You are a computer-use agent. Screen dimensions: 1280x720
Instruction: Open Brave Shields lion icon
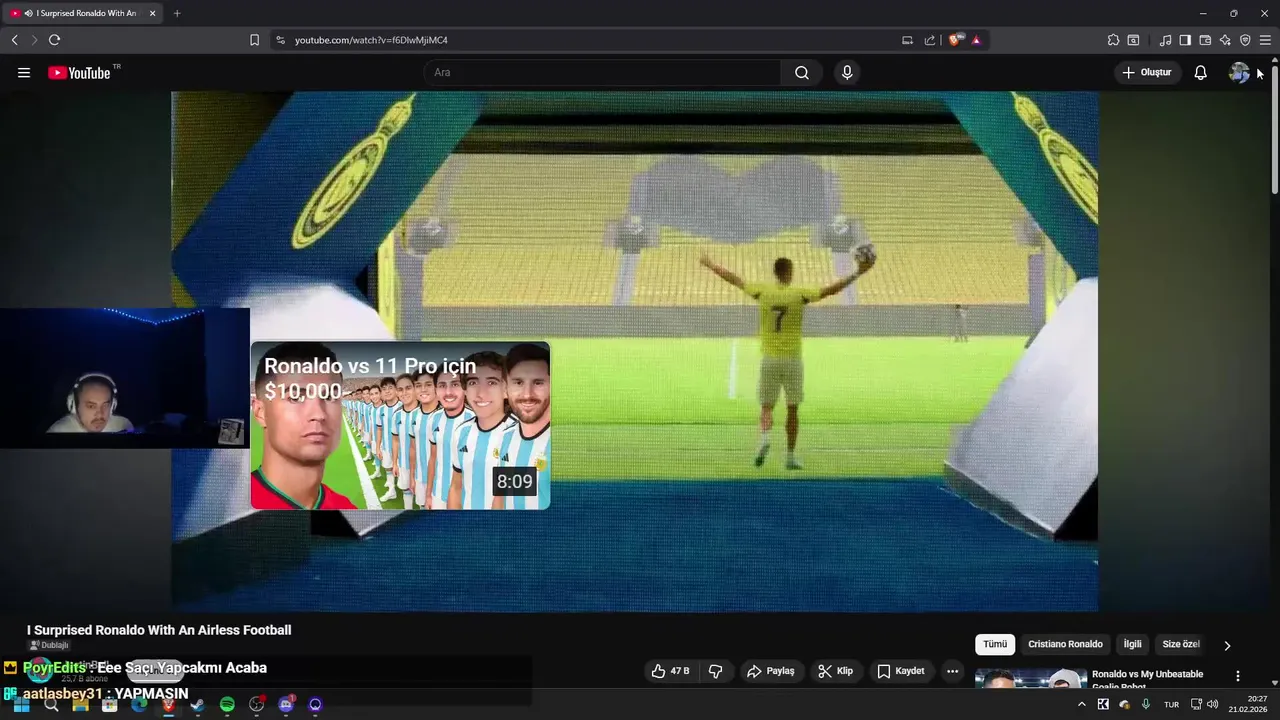956,40
